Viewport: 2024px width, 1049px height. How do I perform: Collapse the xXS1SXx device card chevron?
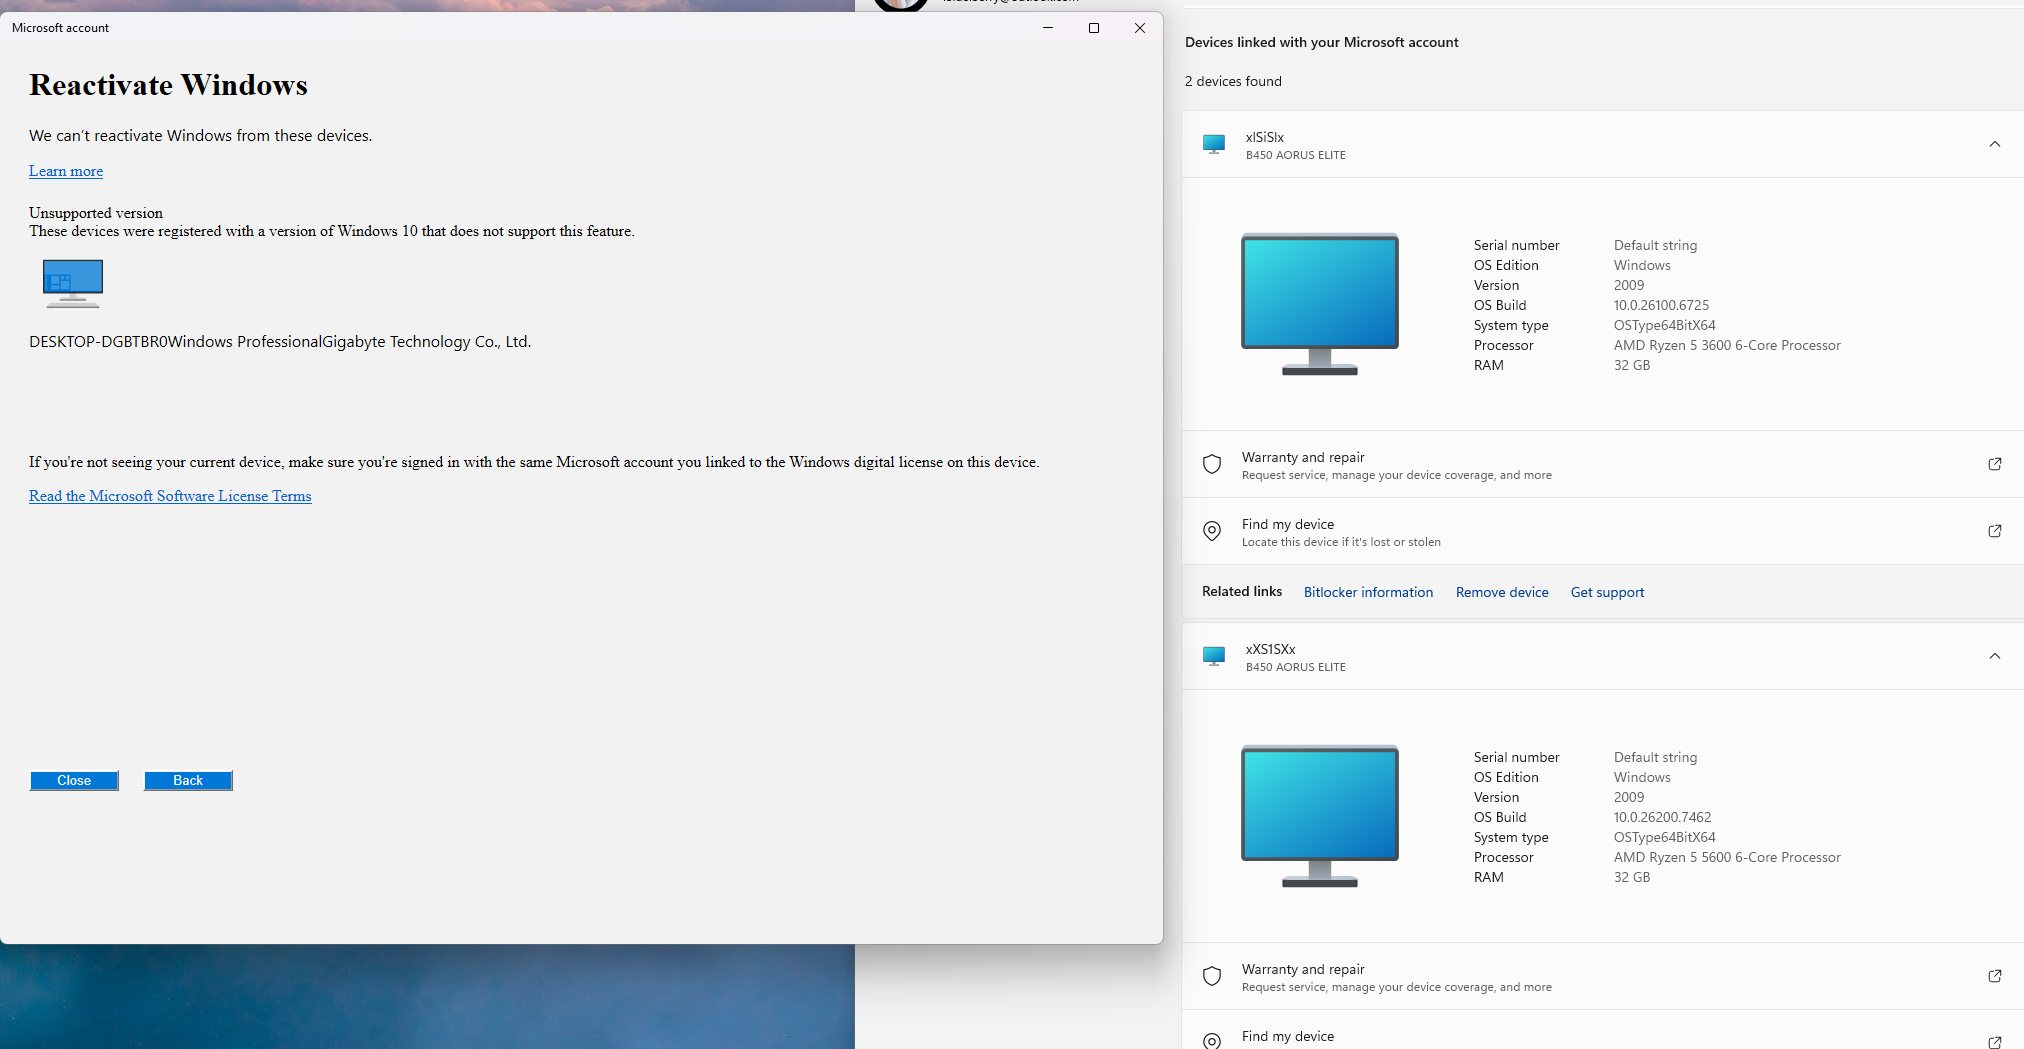point(1995,656)
